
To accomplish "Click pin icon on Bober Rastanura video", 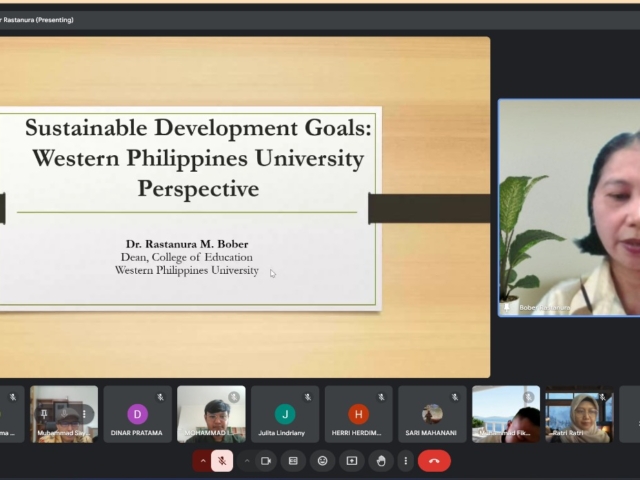I will click(x=507, y=307).
